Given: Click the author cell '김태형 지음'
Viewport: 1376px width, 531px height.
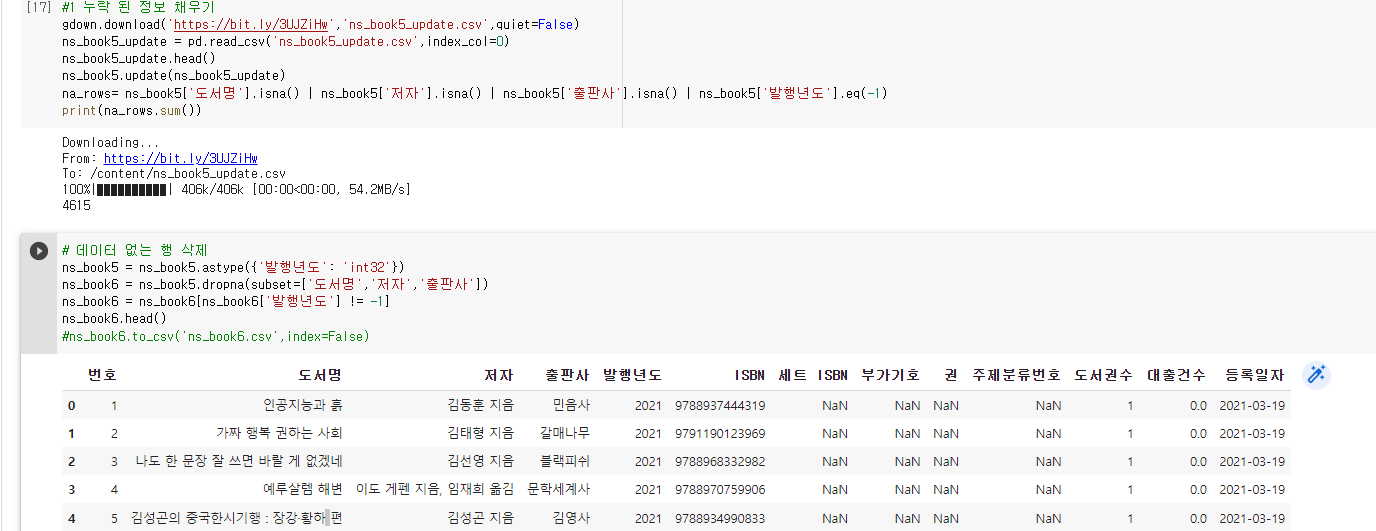Looking at the screenshot, I should [x=480, y=433].
